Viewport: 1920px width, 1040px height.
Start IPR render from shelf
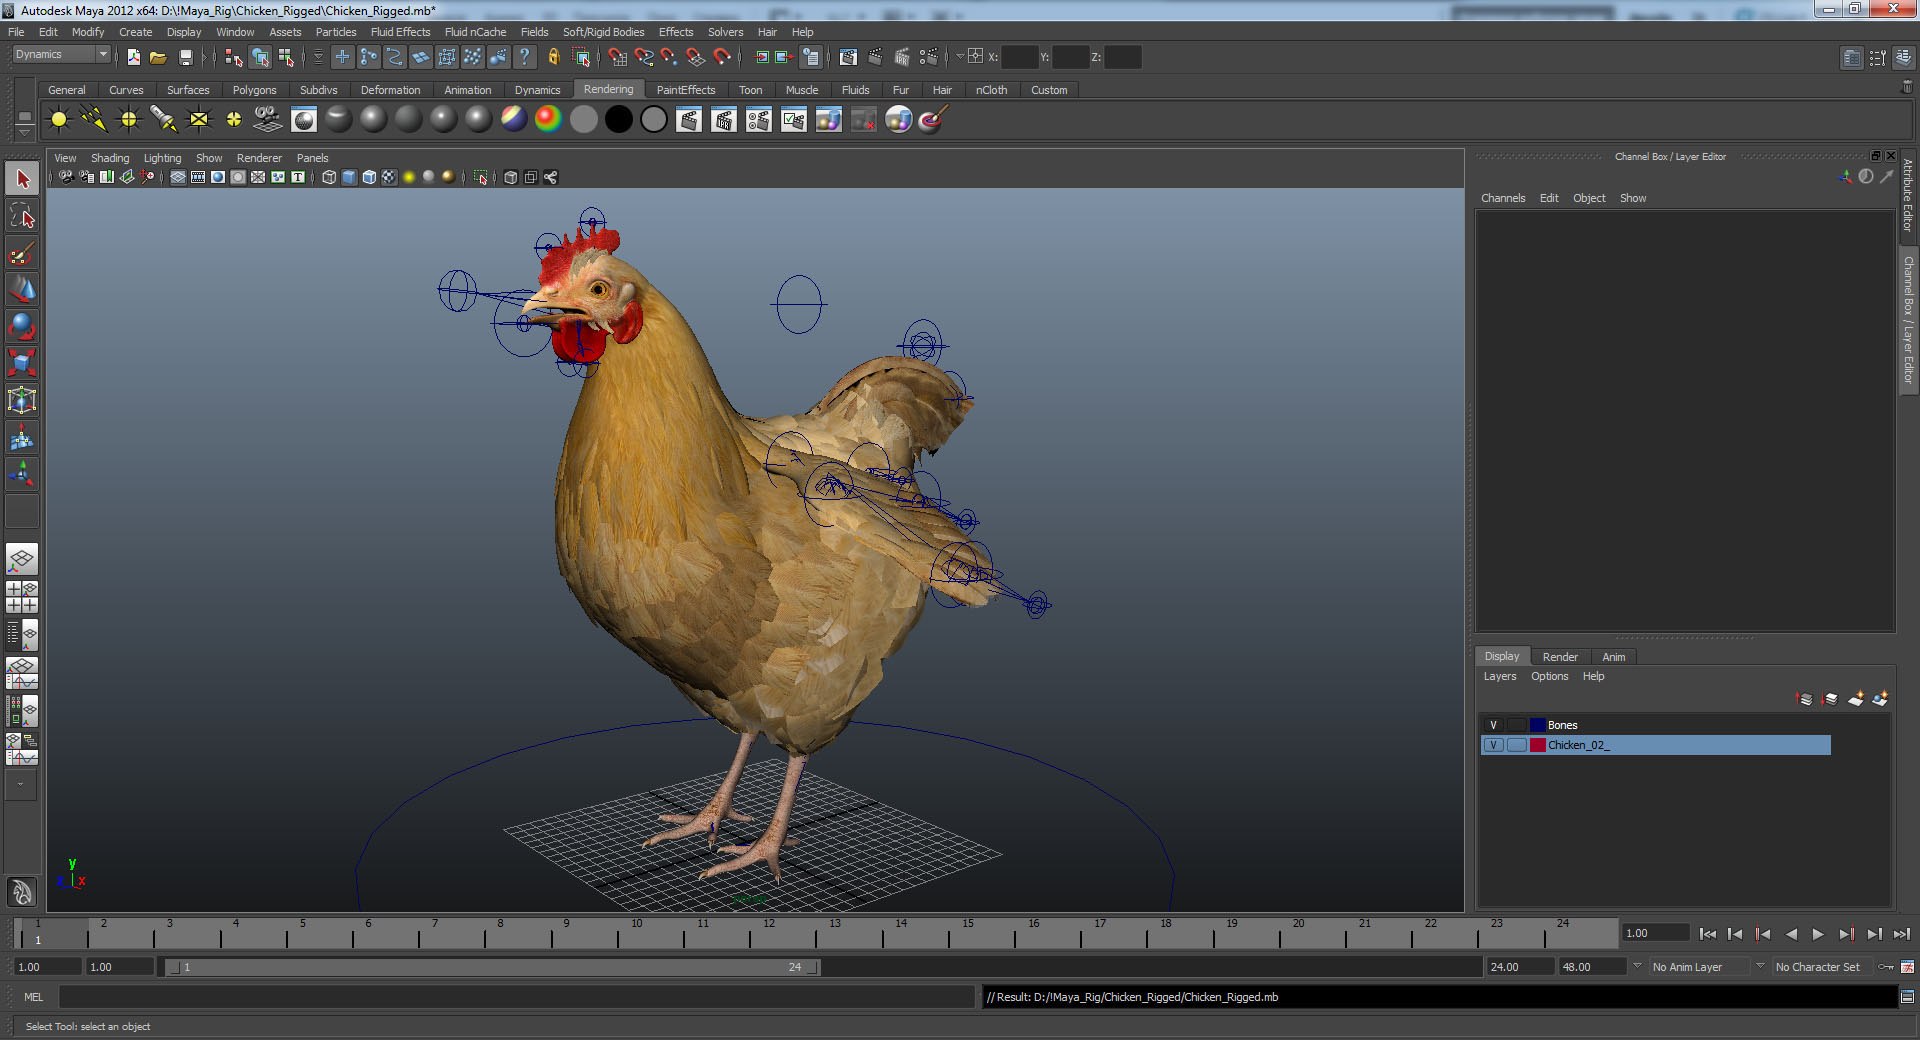click(x=724, y=120)
